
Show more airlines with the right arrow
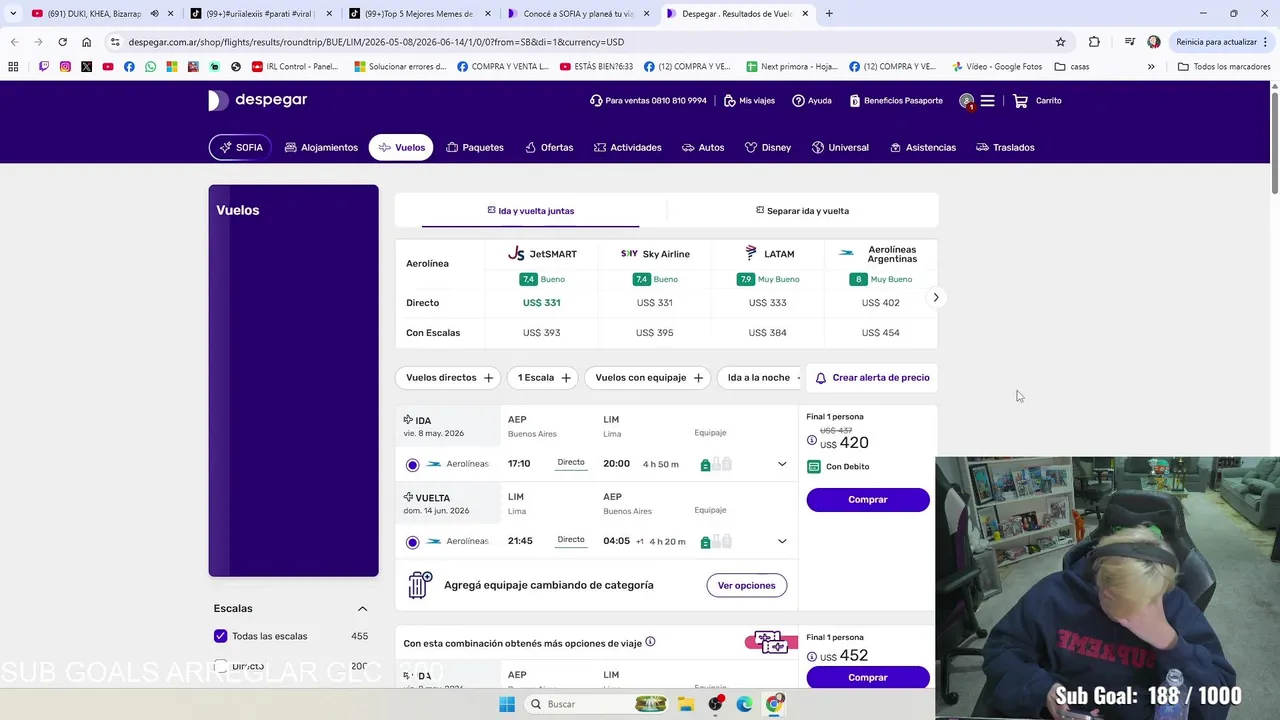click(x=936, y=297)
